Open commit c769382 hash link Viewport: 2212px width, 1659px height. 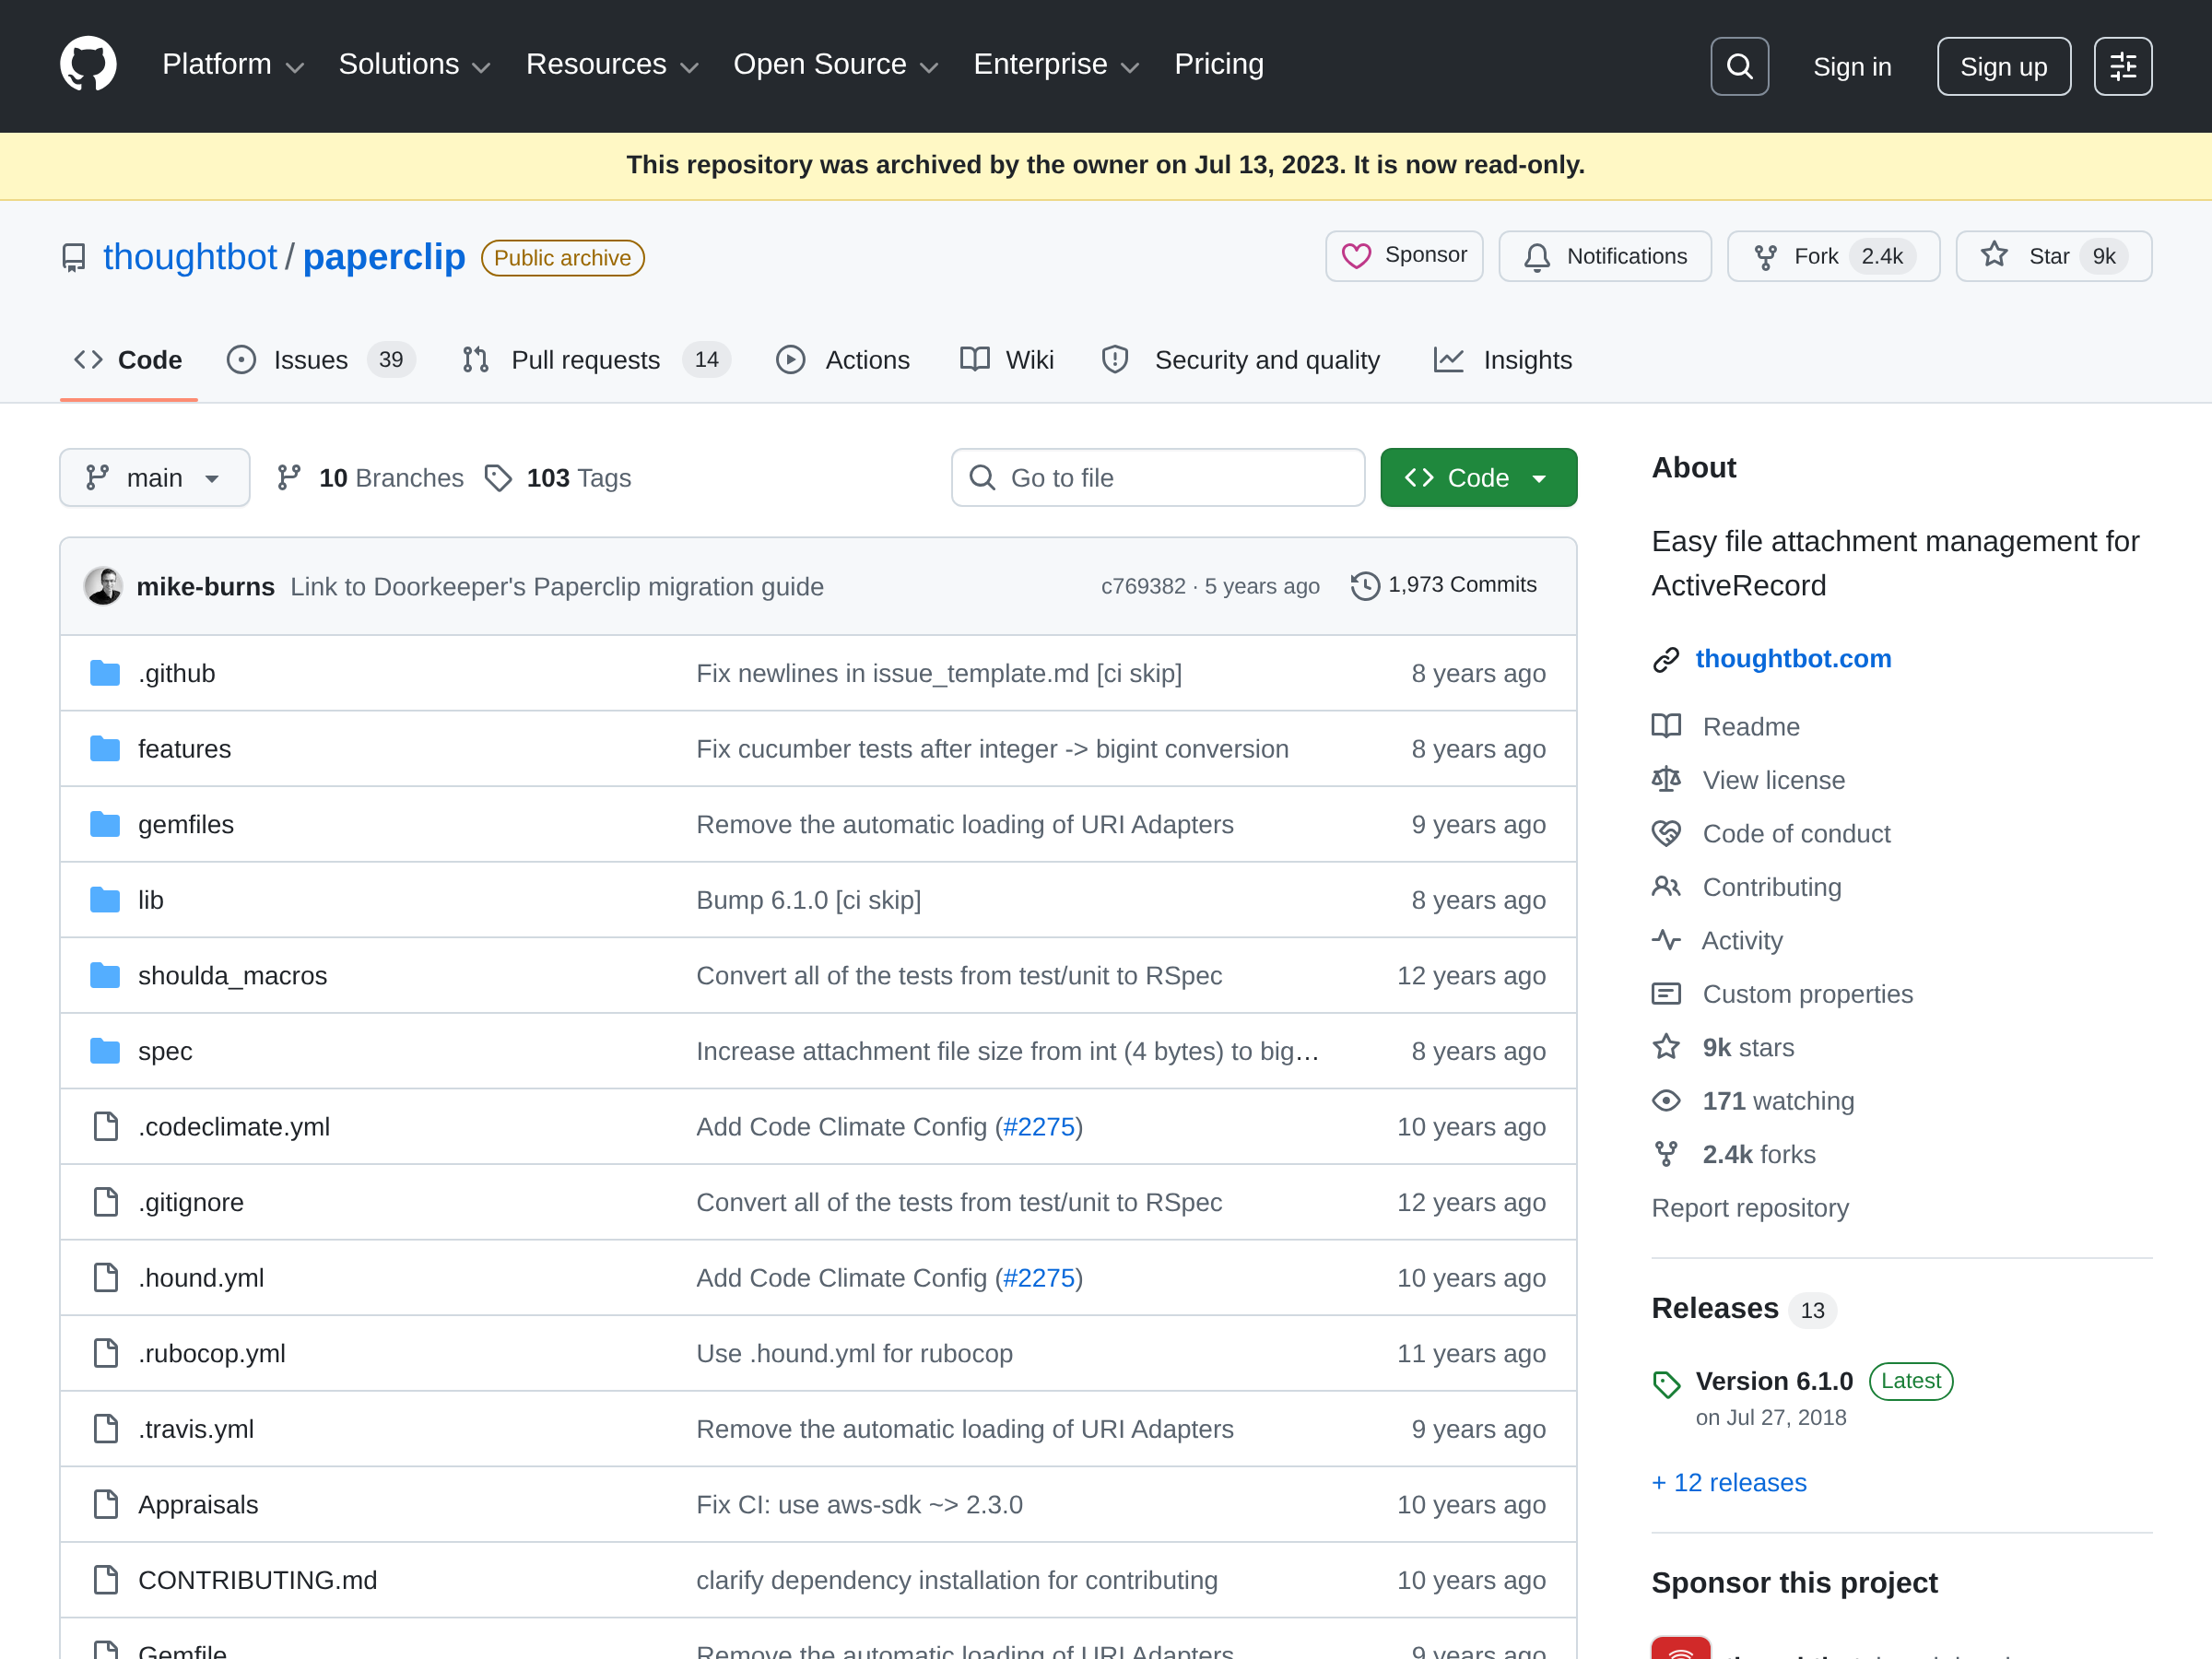(x=1143, y=586)
